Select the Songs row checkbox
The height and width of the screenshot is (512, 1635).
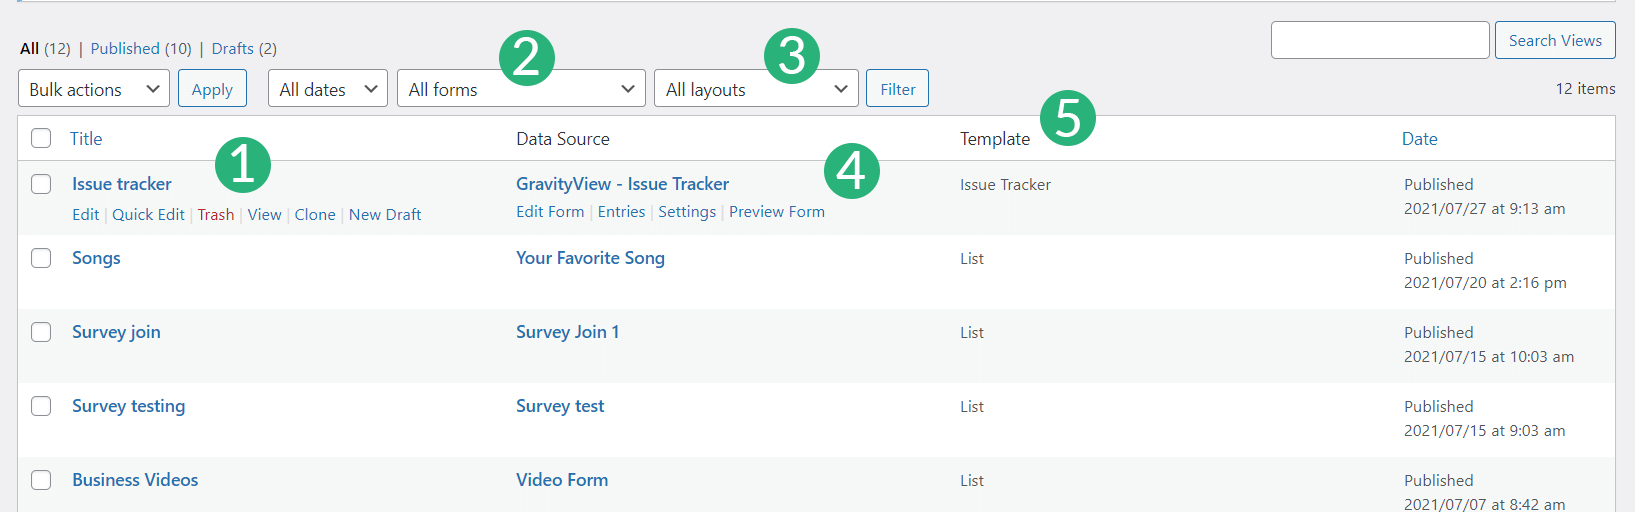click(x=41, y=258)
